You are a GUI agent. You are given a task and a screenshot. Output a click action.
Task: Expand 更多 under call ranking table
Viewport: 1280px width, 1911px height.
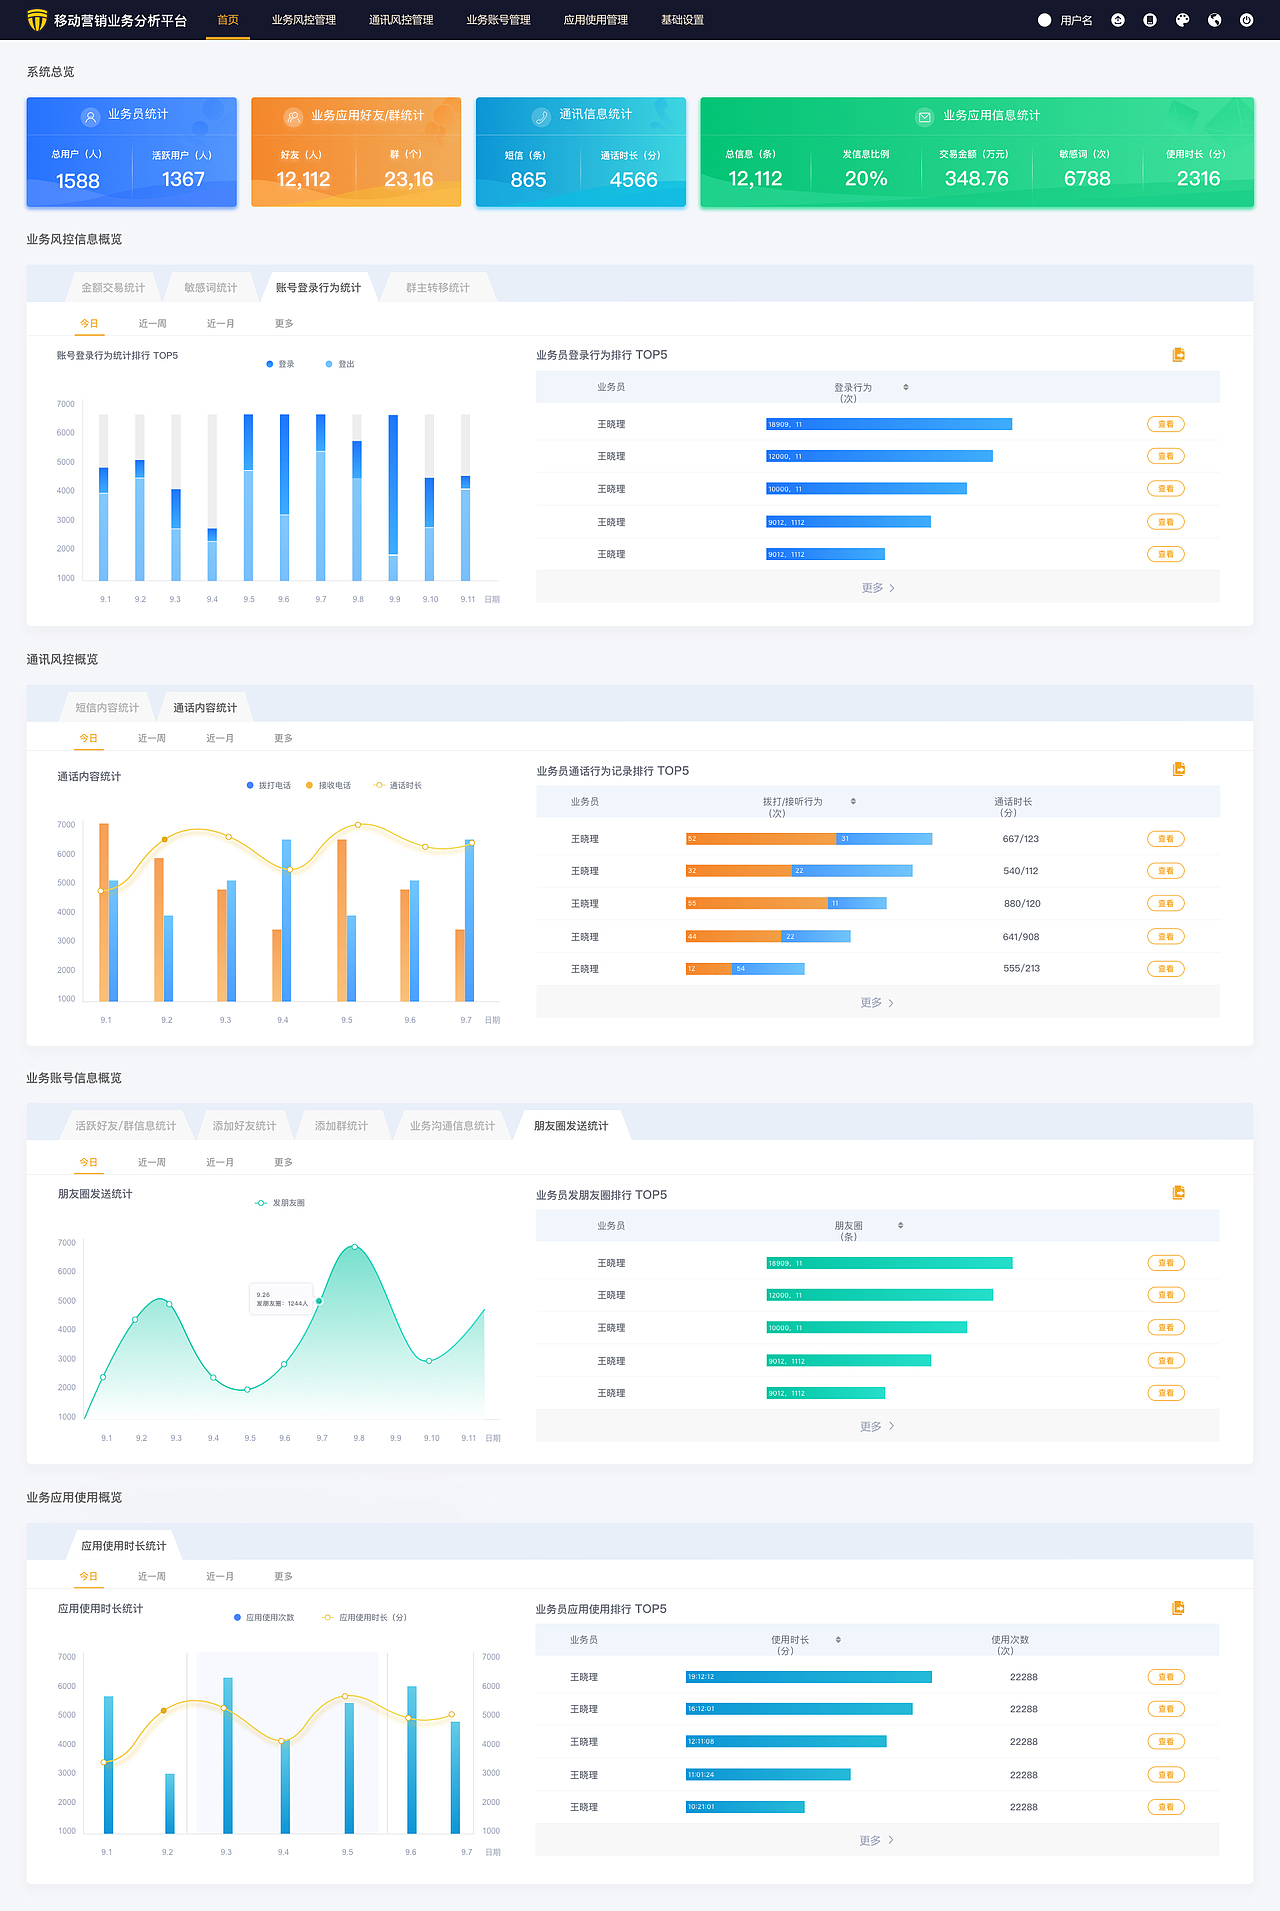tap(878, 1002)
